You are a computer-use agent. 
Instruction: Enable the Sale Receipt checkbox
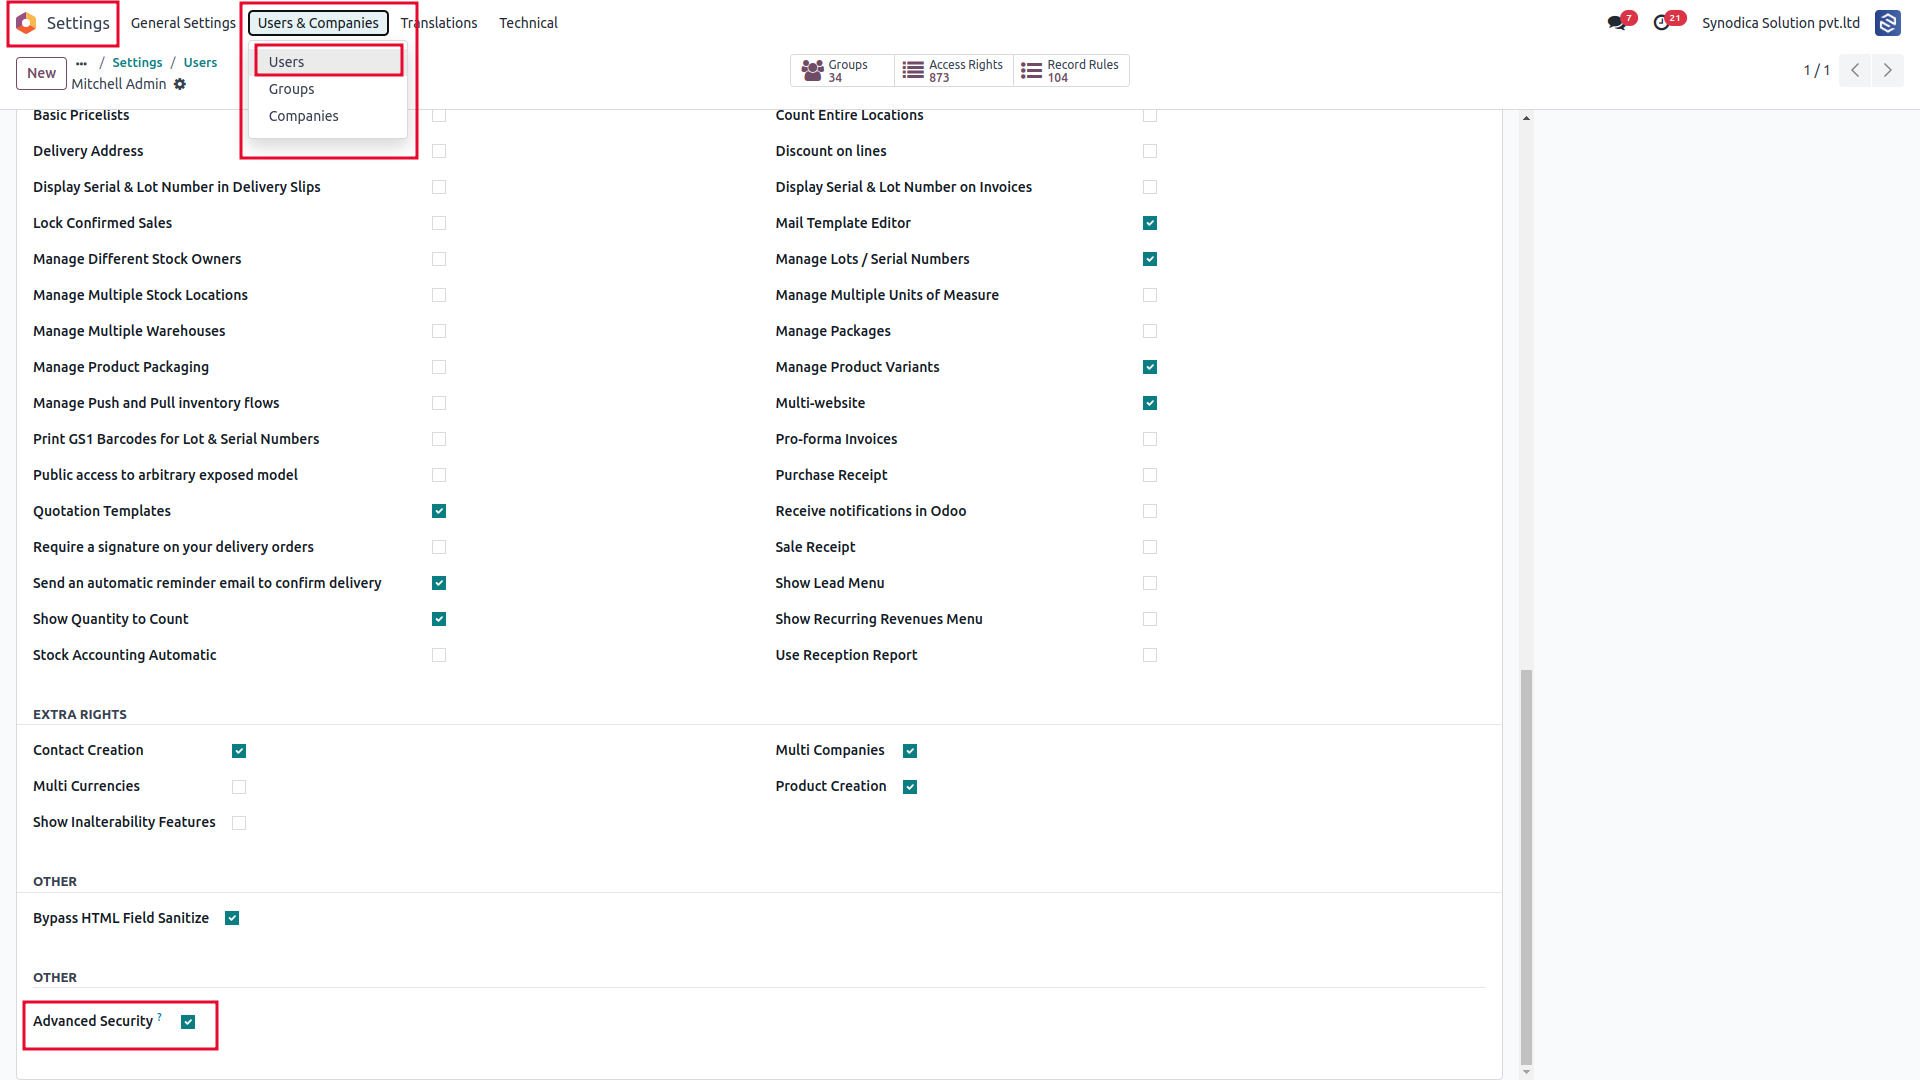point(1150,547)
